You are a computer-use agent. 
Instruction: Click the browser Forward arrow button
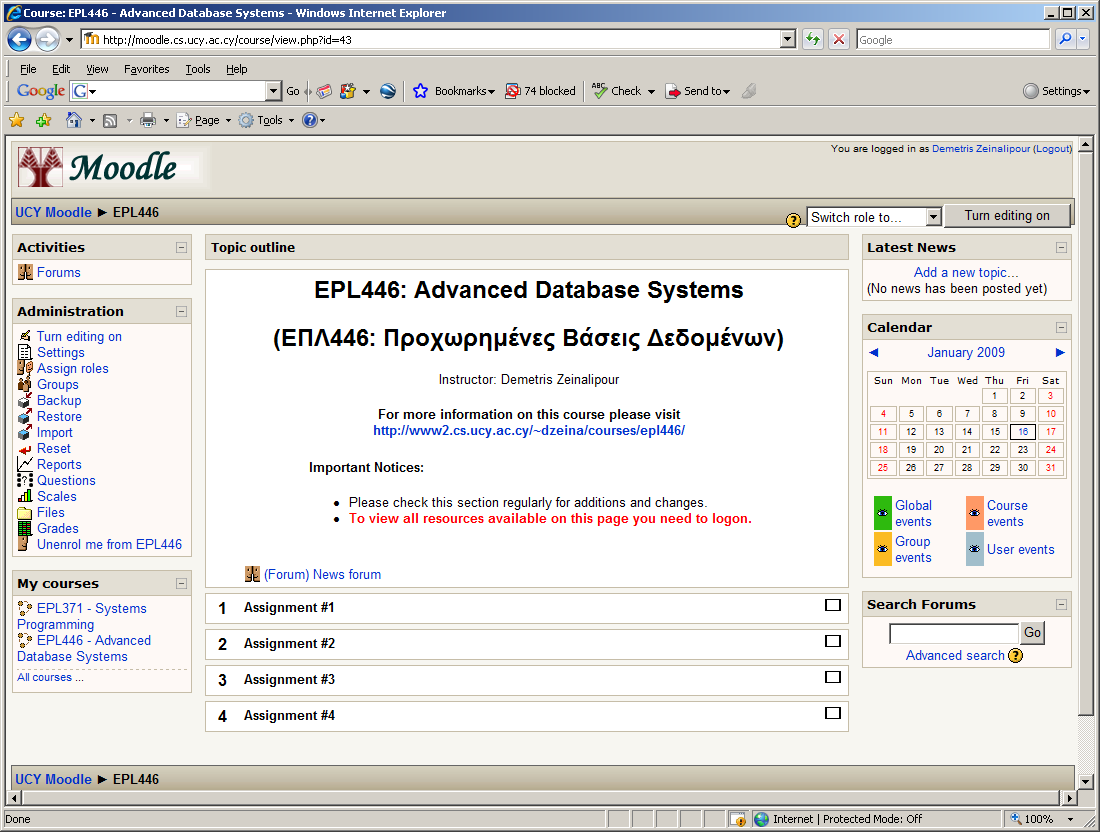point(47,40)
